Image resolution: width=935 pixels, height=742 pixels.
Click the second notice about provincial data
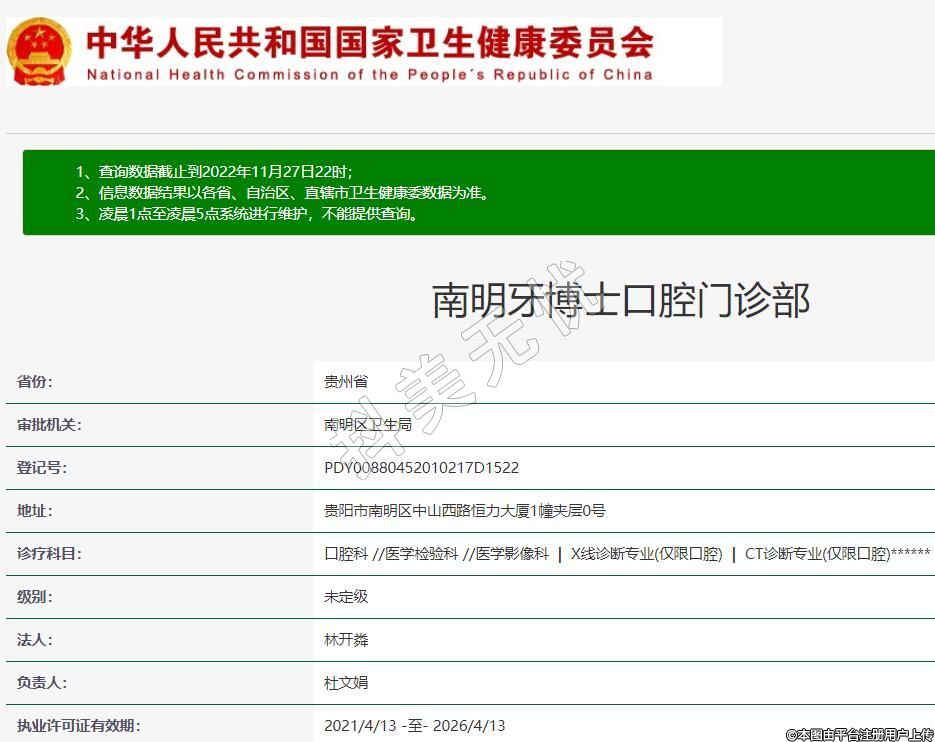click(x=282, y=192)
